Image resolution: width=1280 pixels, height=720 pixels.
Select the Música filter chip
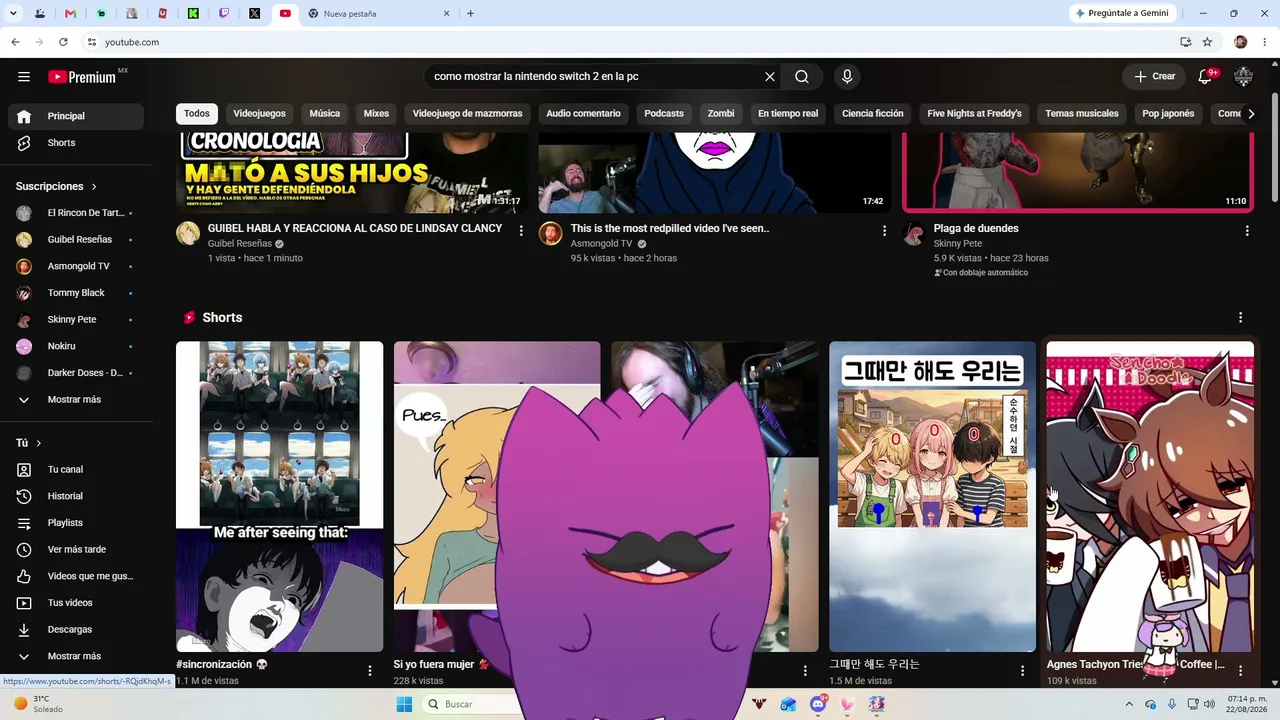click(x=325, y=114)
